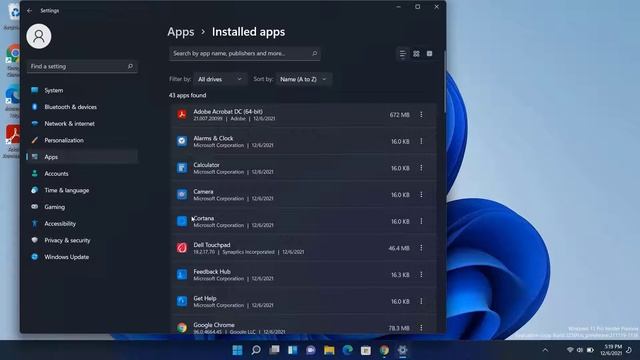Click the Adobe Acrobat desktop shortcut
The height and width of the screenshot is (360, 640).
coord(12,141)
